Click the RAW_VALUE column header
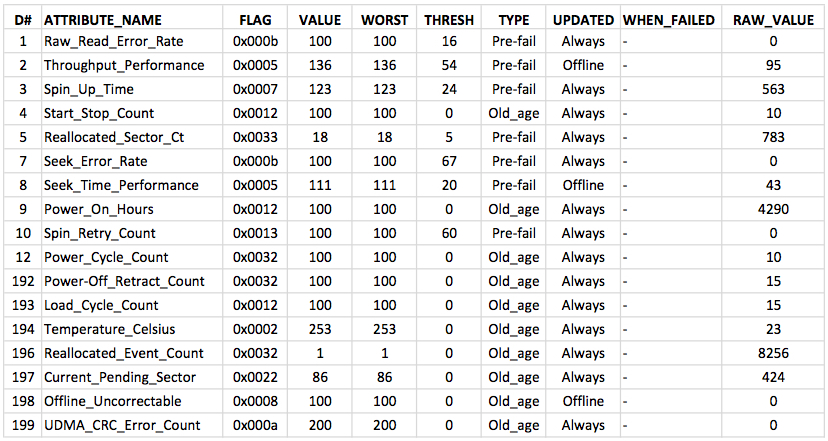The image size is (828, 441). [773, 20]
